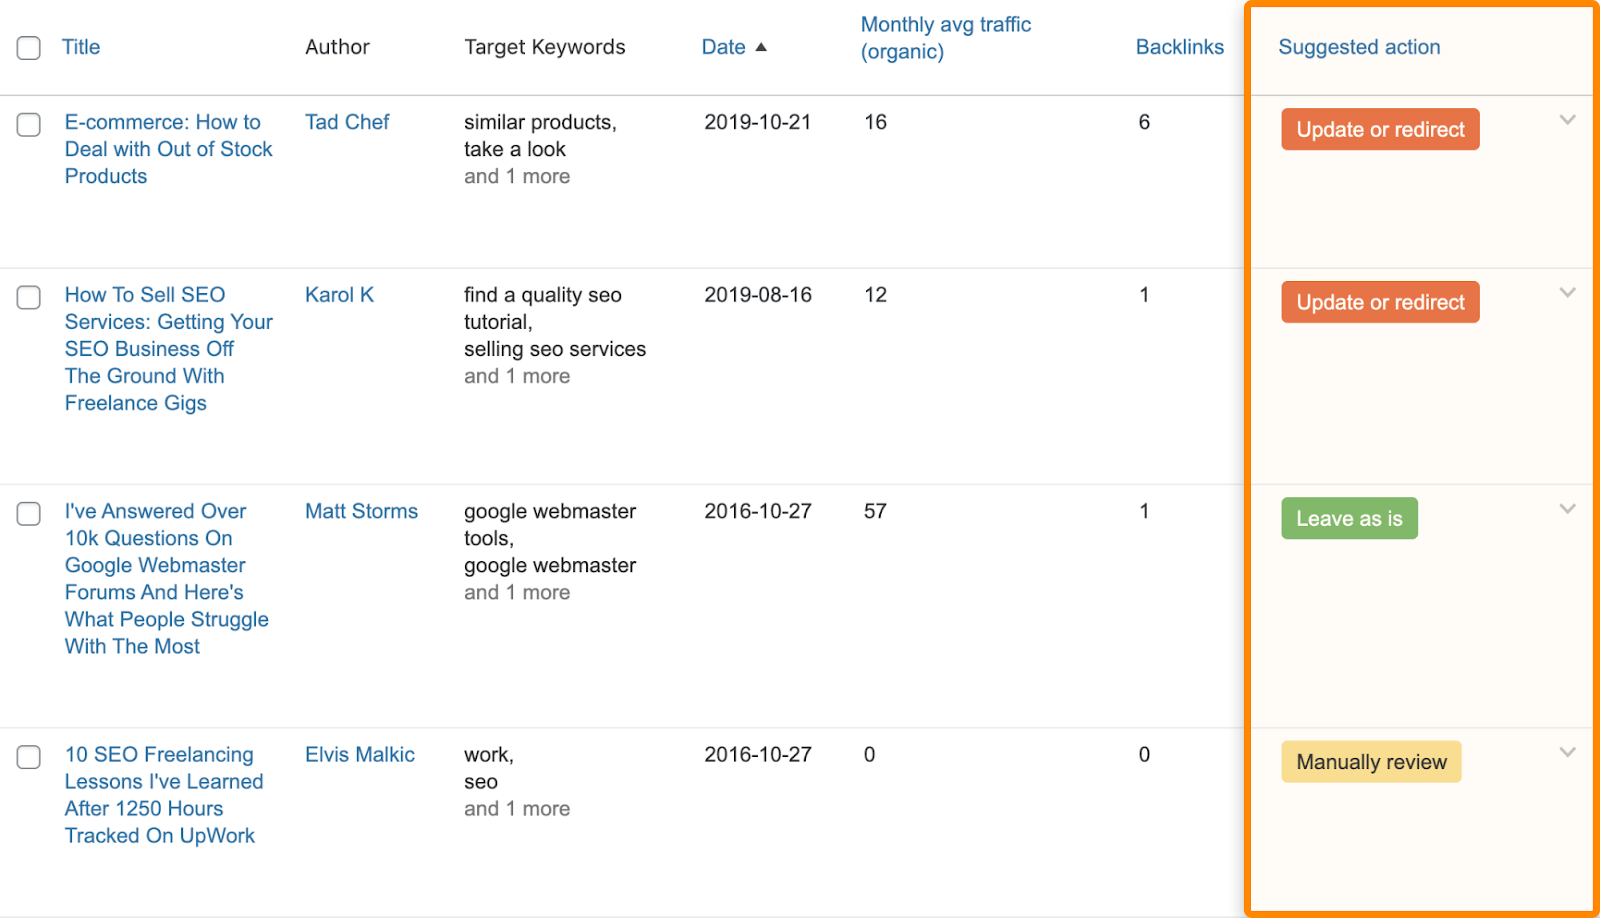Click the Manually review action button
1600x918 pixels.
pyautogui.click(x=1370, y=761)
